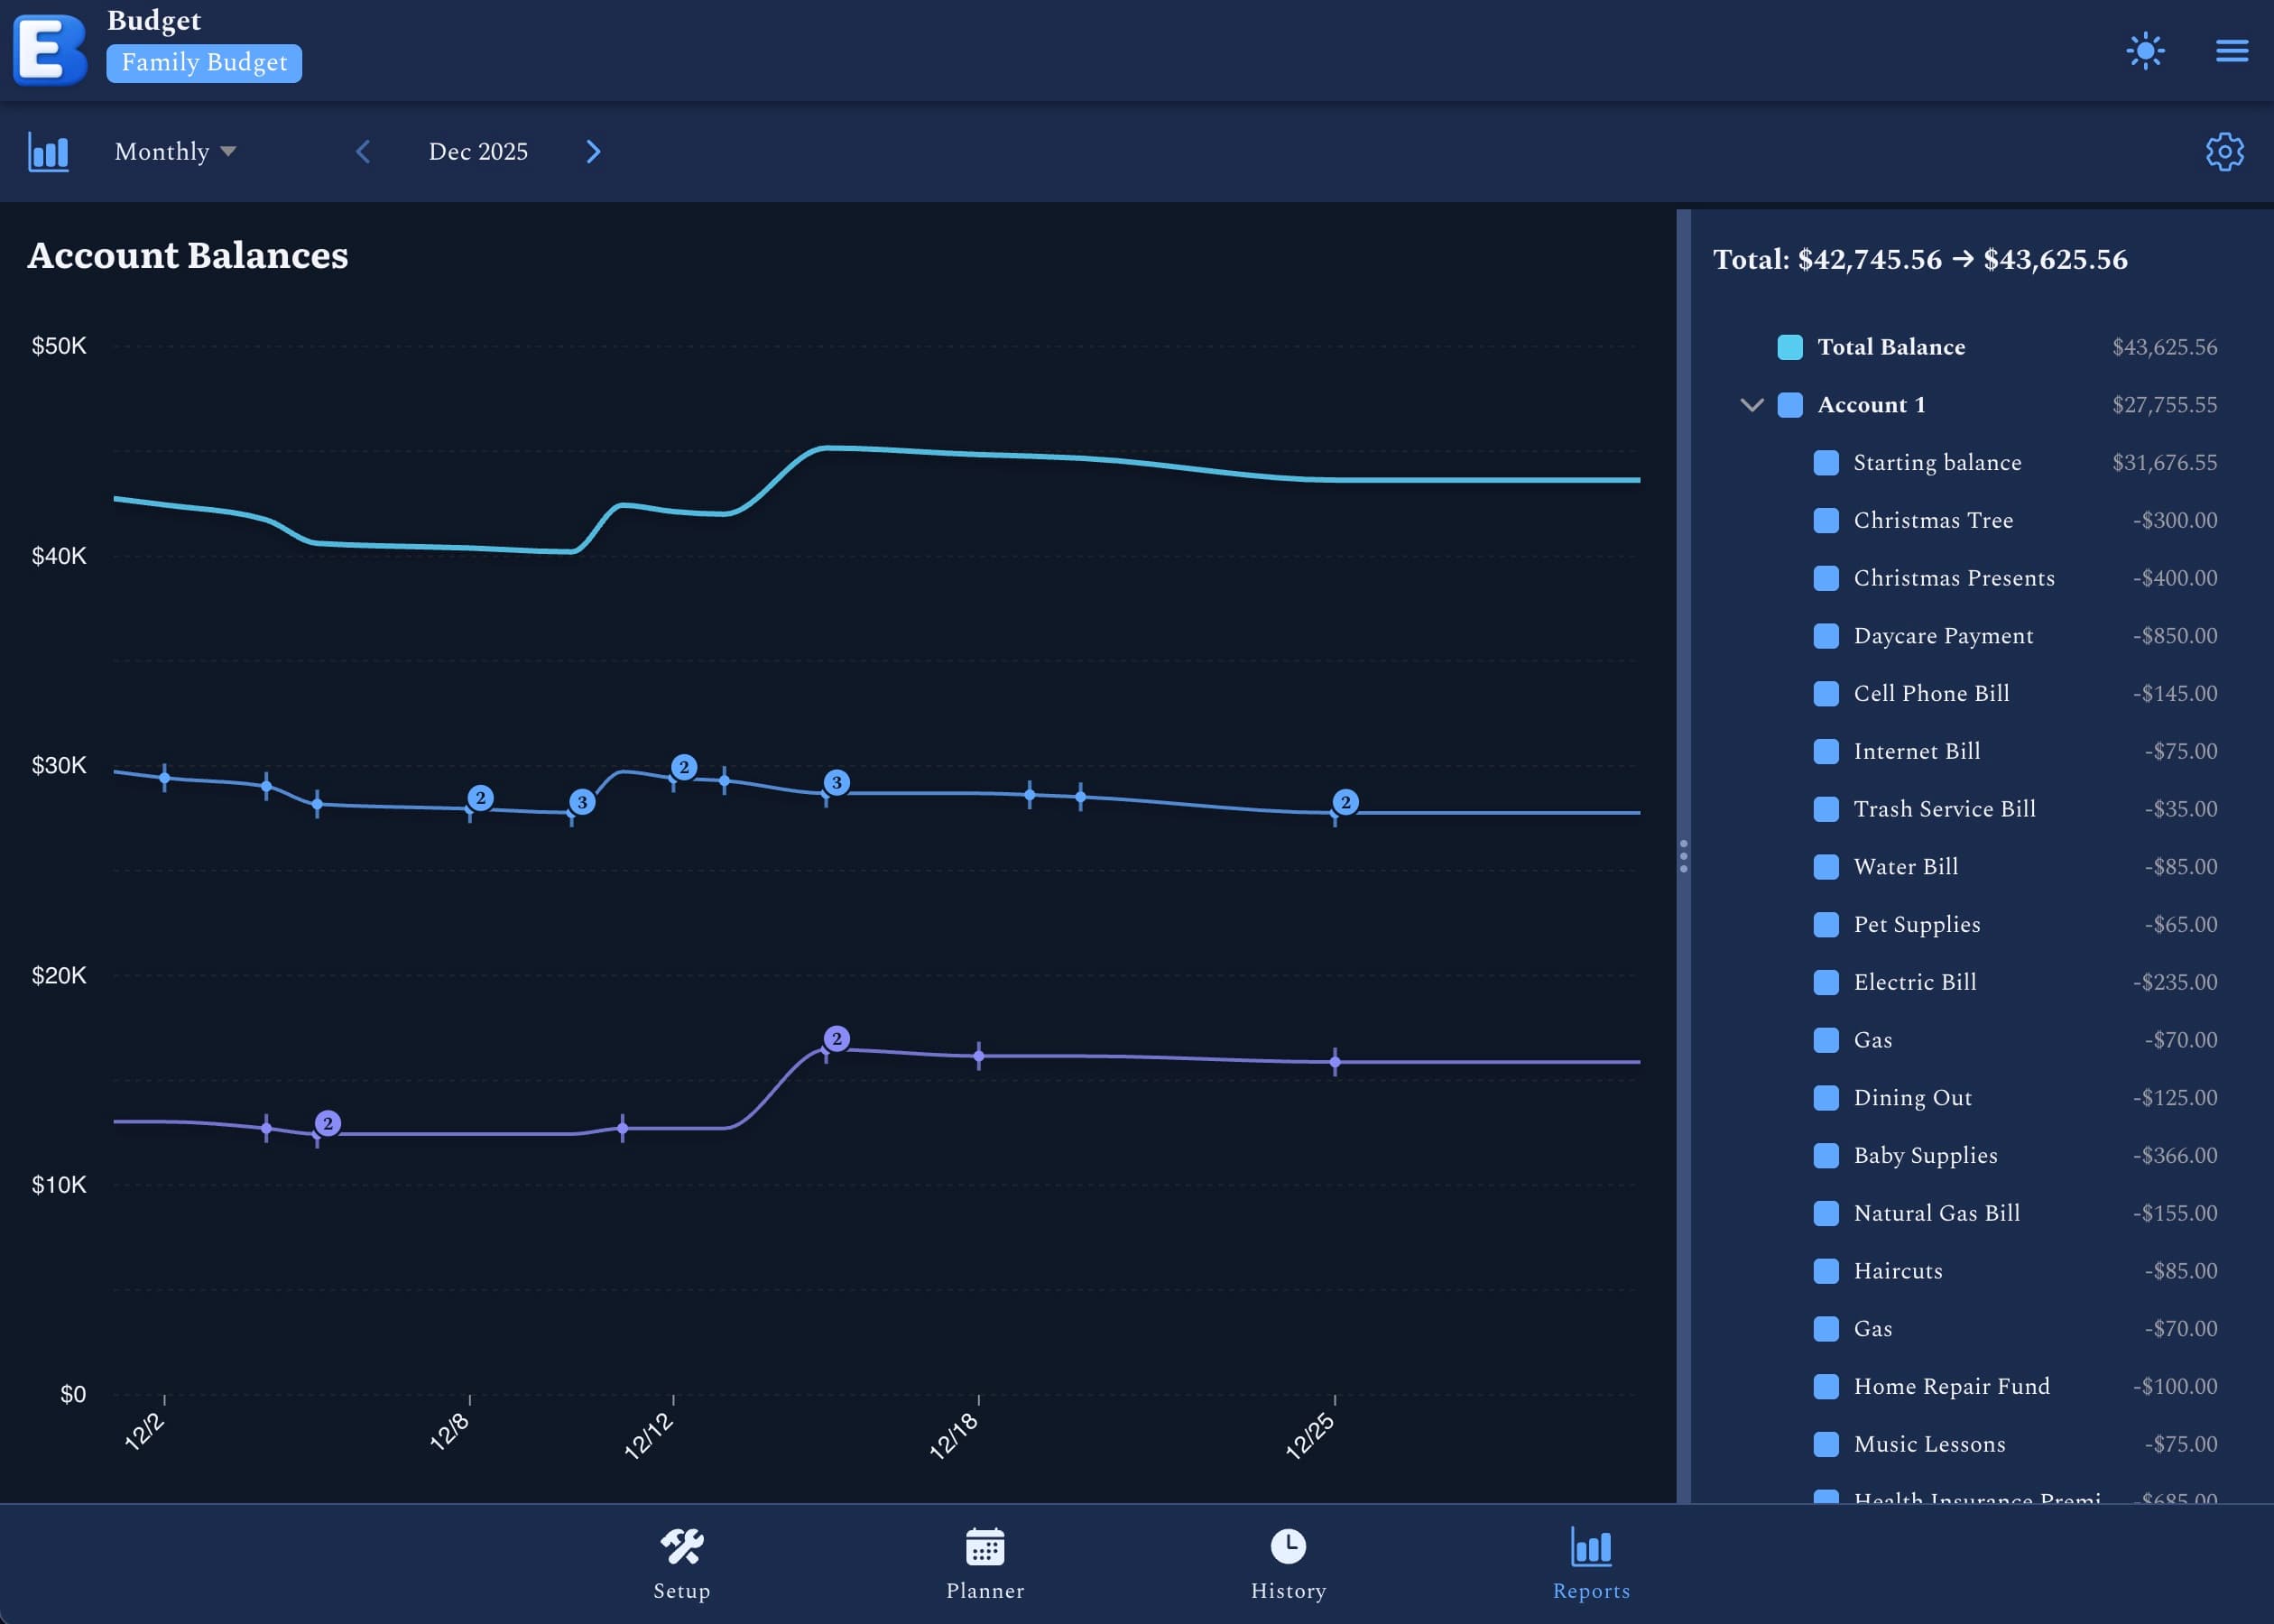The image size is (2274, 1624).
Task: Select the Electric Bill legend entry
Action: (x=1914, y=982)
